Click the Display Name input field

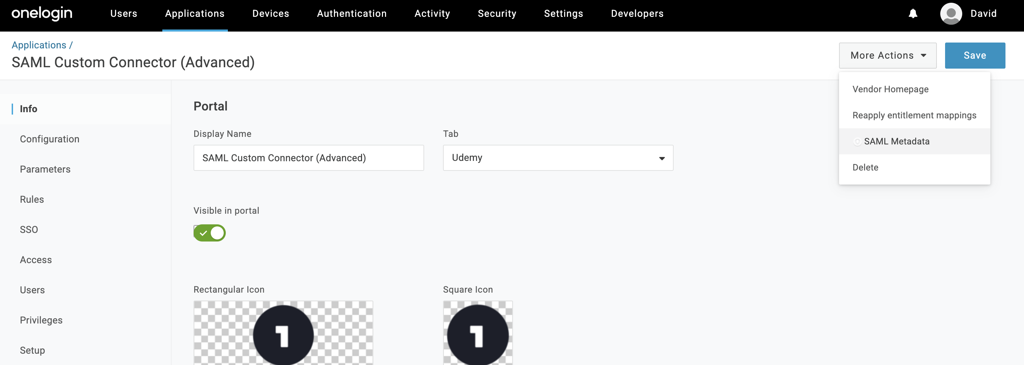pos(309,158)
